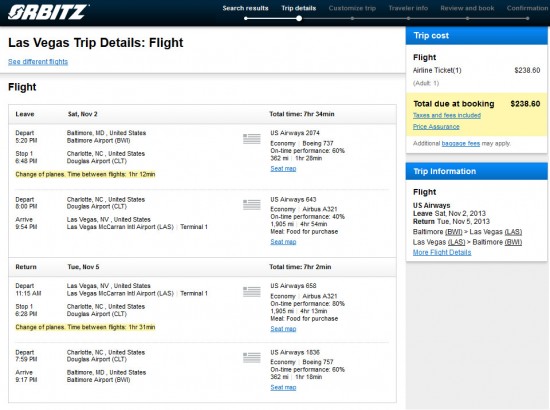Open the Price Assurance link
Viewport: 550px width, 410px height.
click(x=436, y=127)
